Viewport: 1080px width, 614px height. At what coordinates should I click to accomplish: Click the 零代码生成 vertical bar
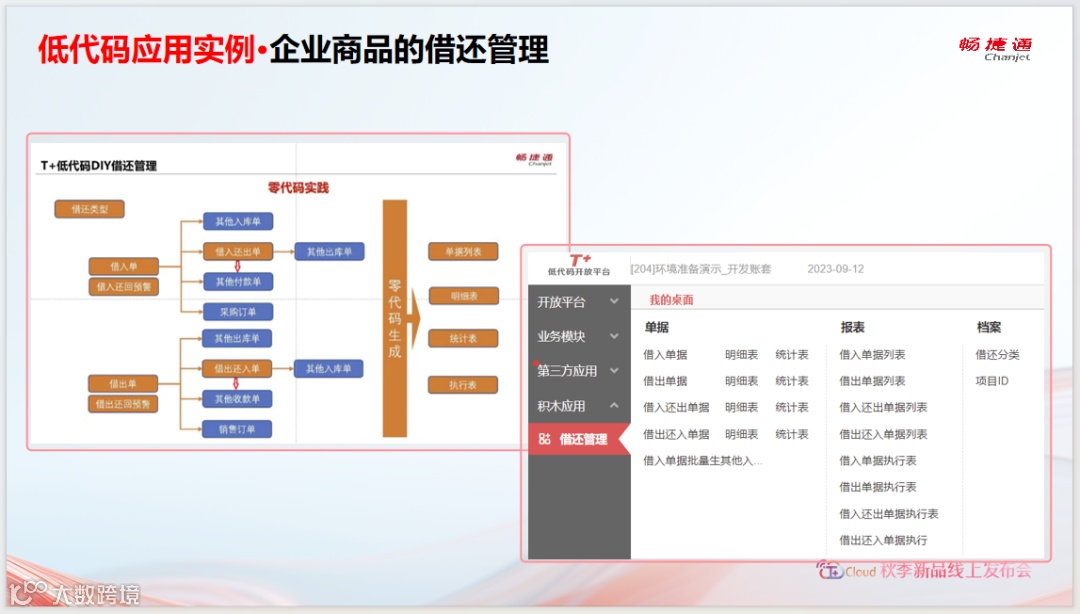395,318
